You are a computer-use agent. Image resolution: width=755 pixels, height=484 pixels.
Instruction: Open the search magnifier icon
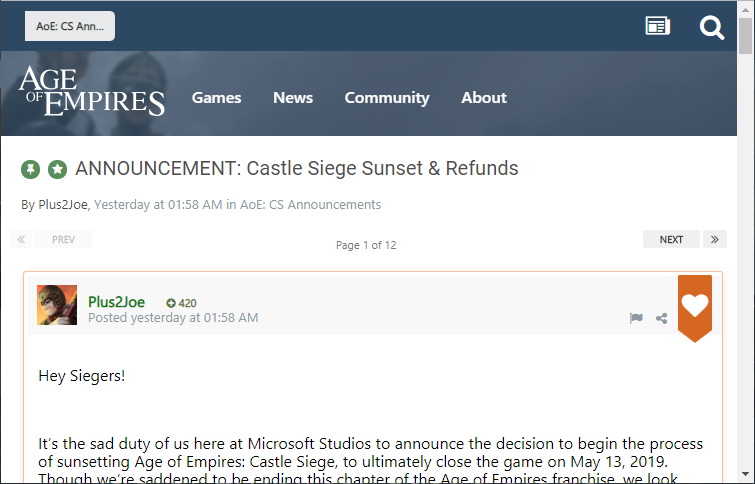click(x=712, y=27)
